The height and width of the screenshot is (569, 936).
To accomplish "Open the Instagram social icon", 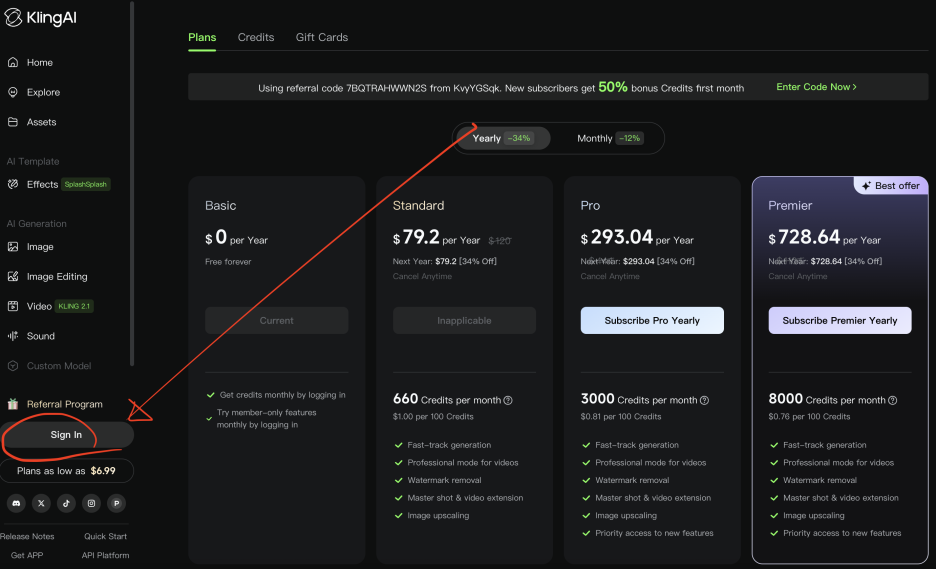I will 91,503.
